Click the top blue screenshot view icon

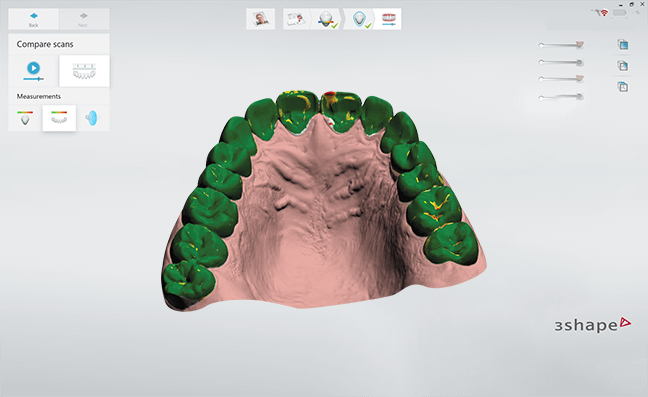(623, 44)
